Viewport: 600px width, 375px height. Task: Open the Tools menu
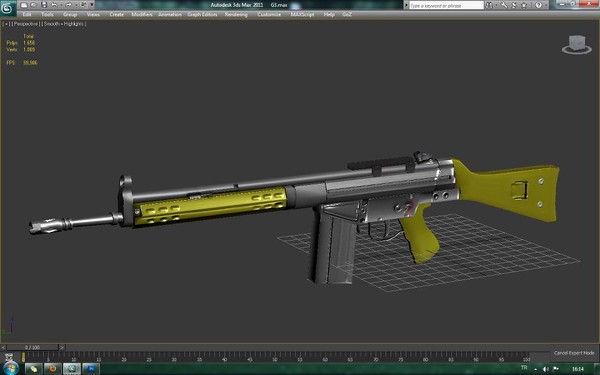point(47,15)
